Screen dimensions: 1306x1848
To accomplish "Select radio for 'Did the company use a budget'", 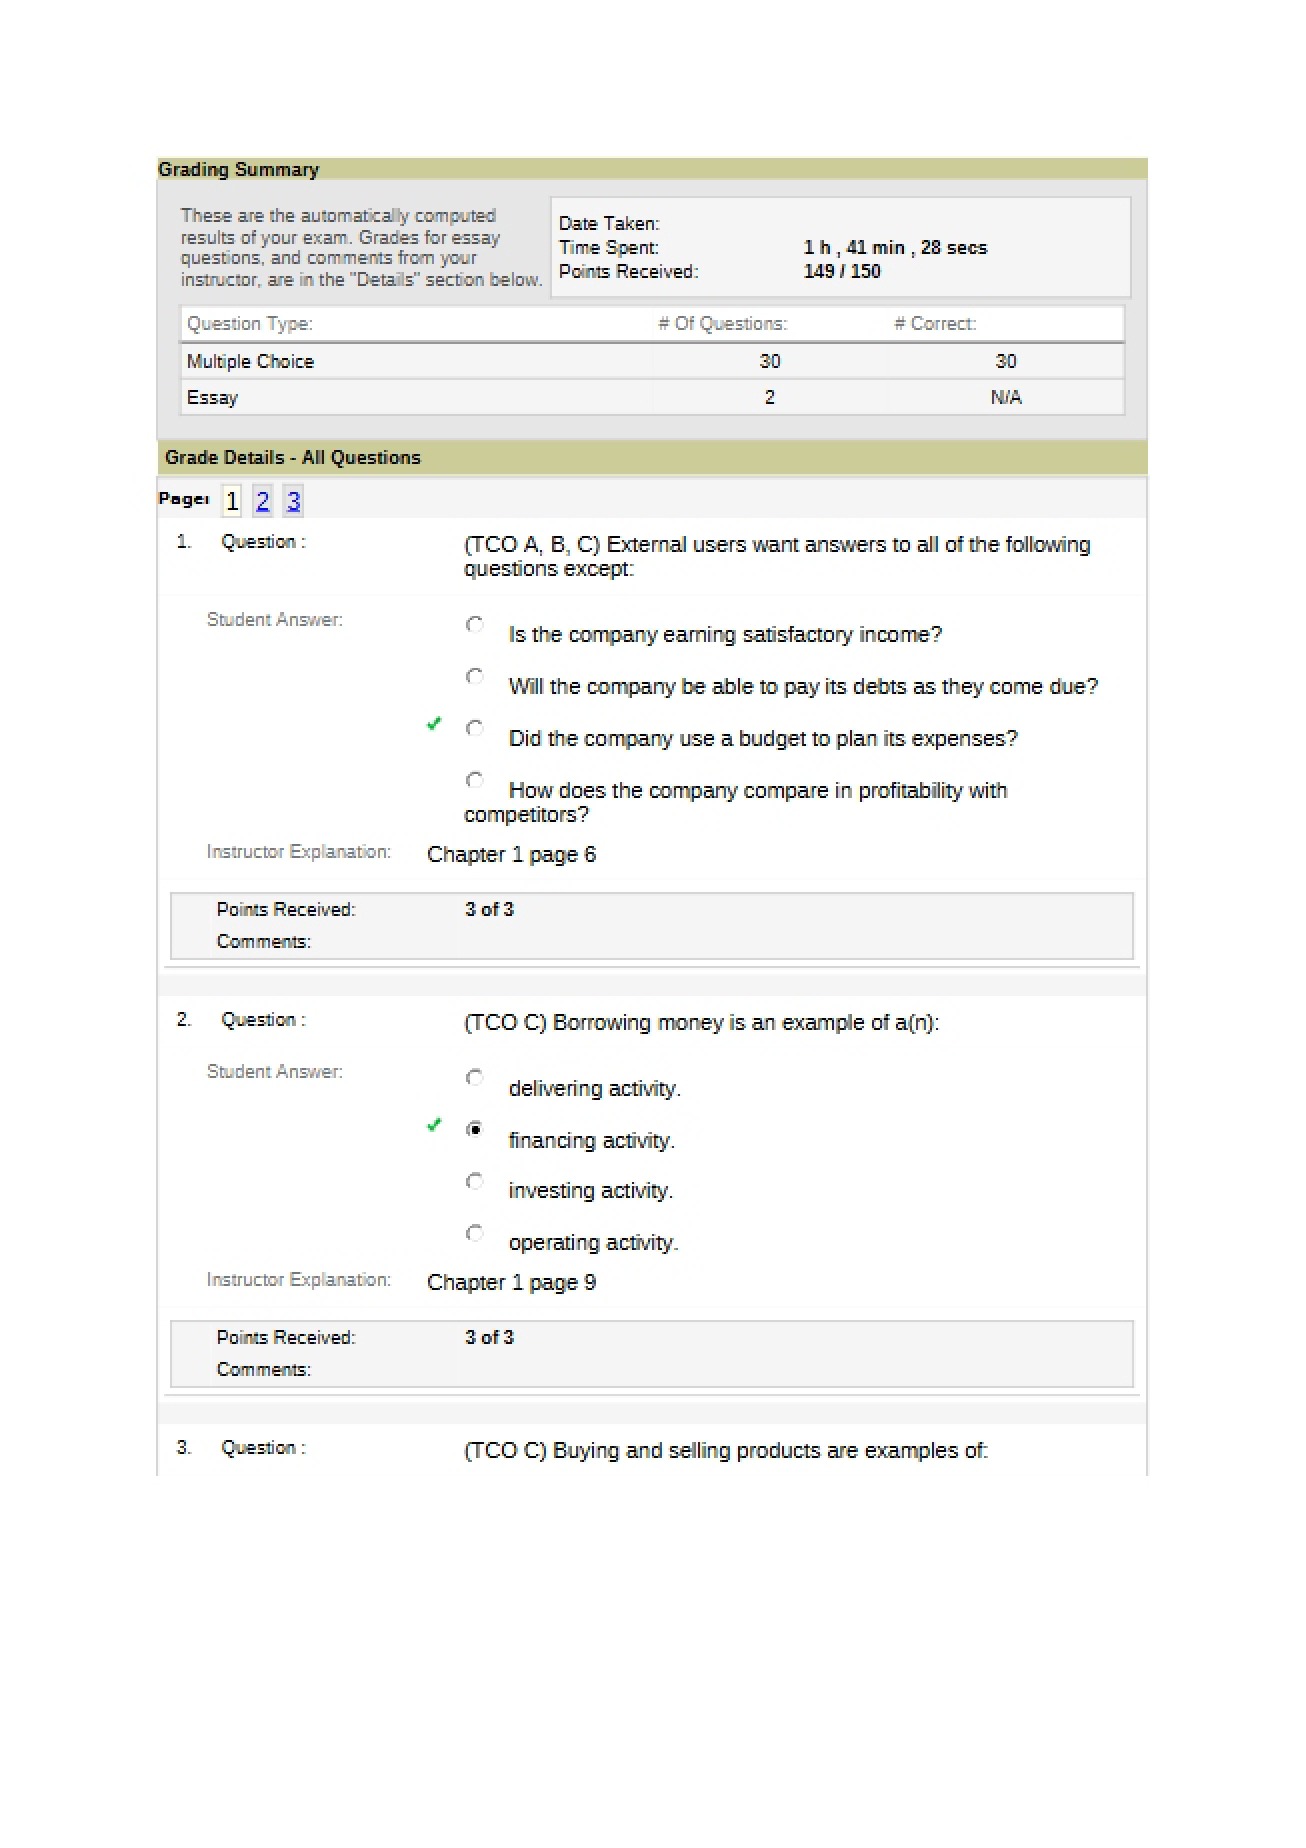I will pos(475,729).
